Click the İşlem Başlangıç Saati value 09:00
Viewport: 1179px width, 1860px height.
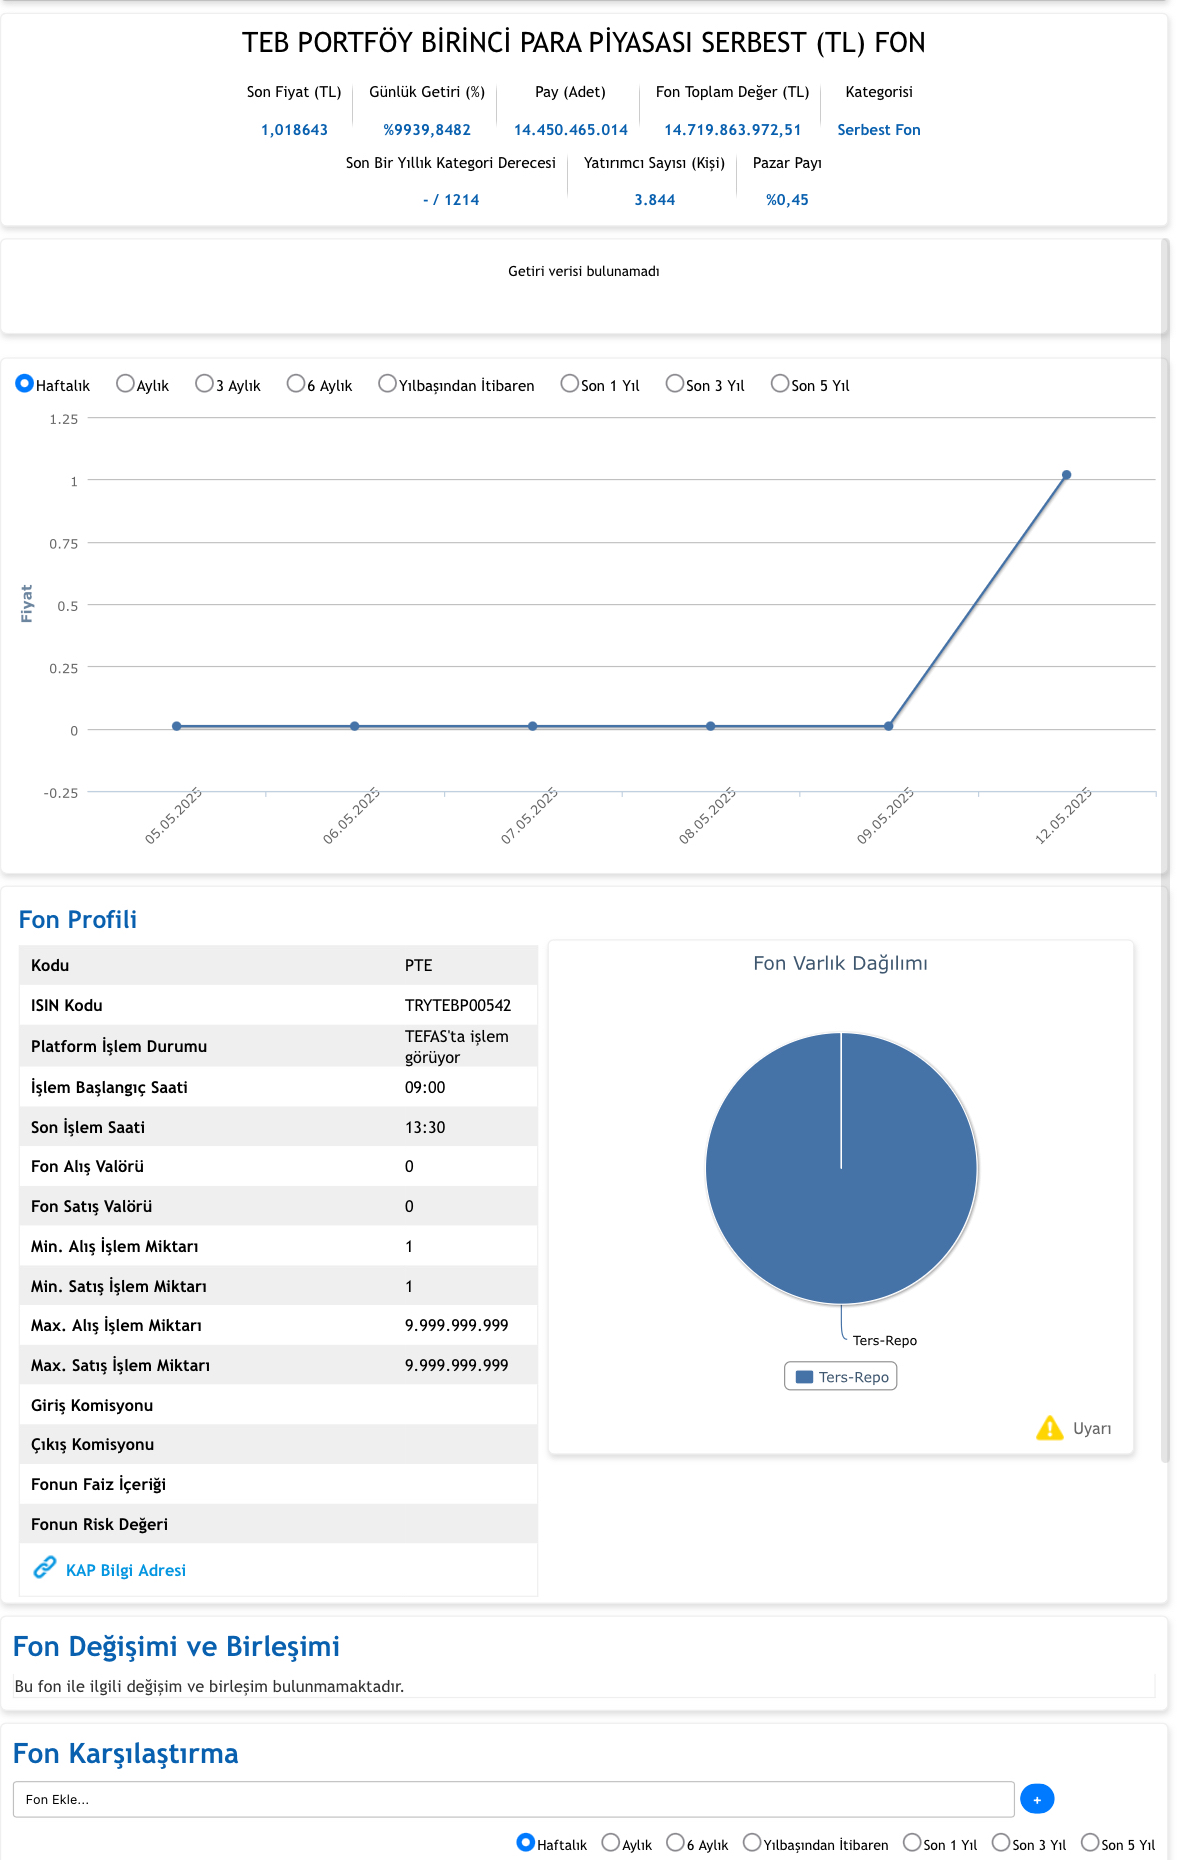click(425, 1087)
